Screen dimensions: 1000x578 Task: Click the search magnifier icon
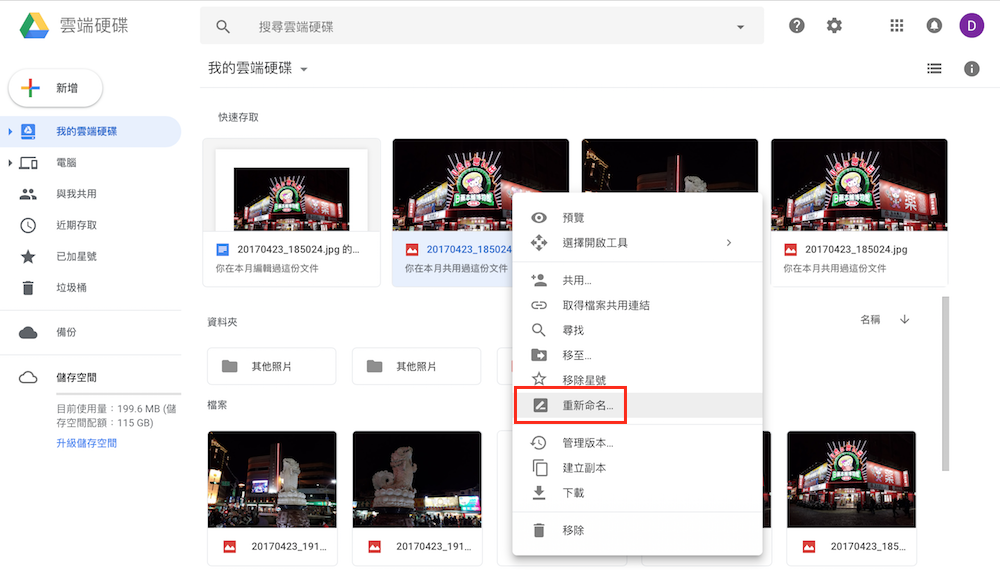pyautogui.click(x=223, y=25)
